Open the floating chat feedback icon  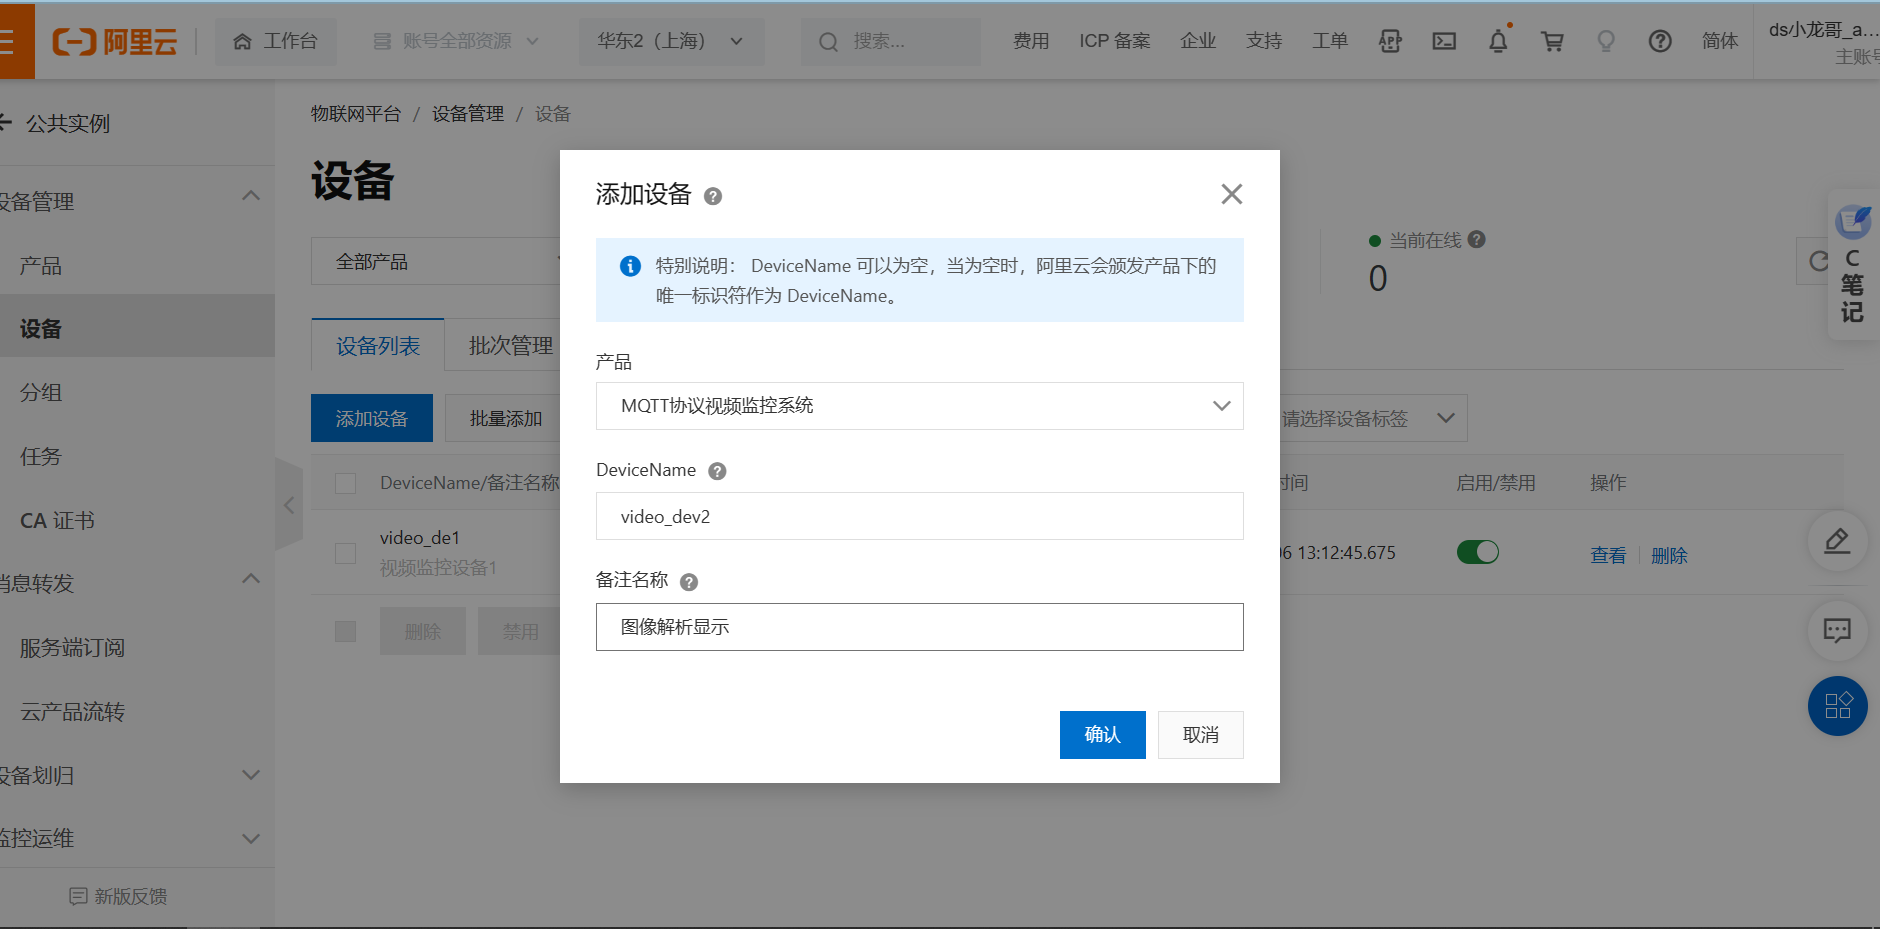point(1837,630)
